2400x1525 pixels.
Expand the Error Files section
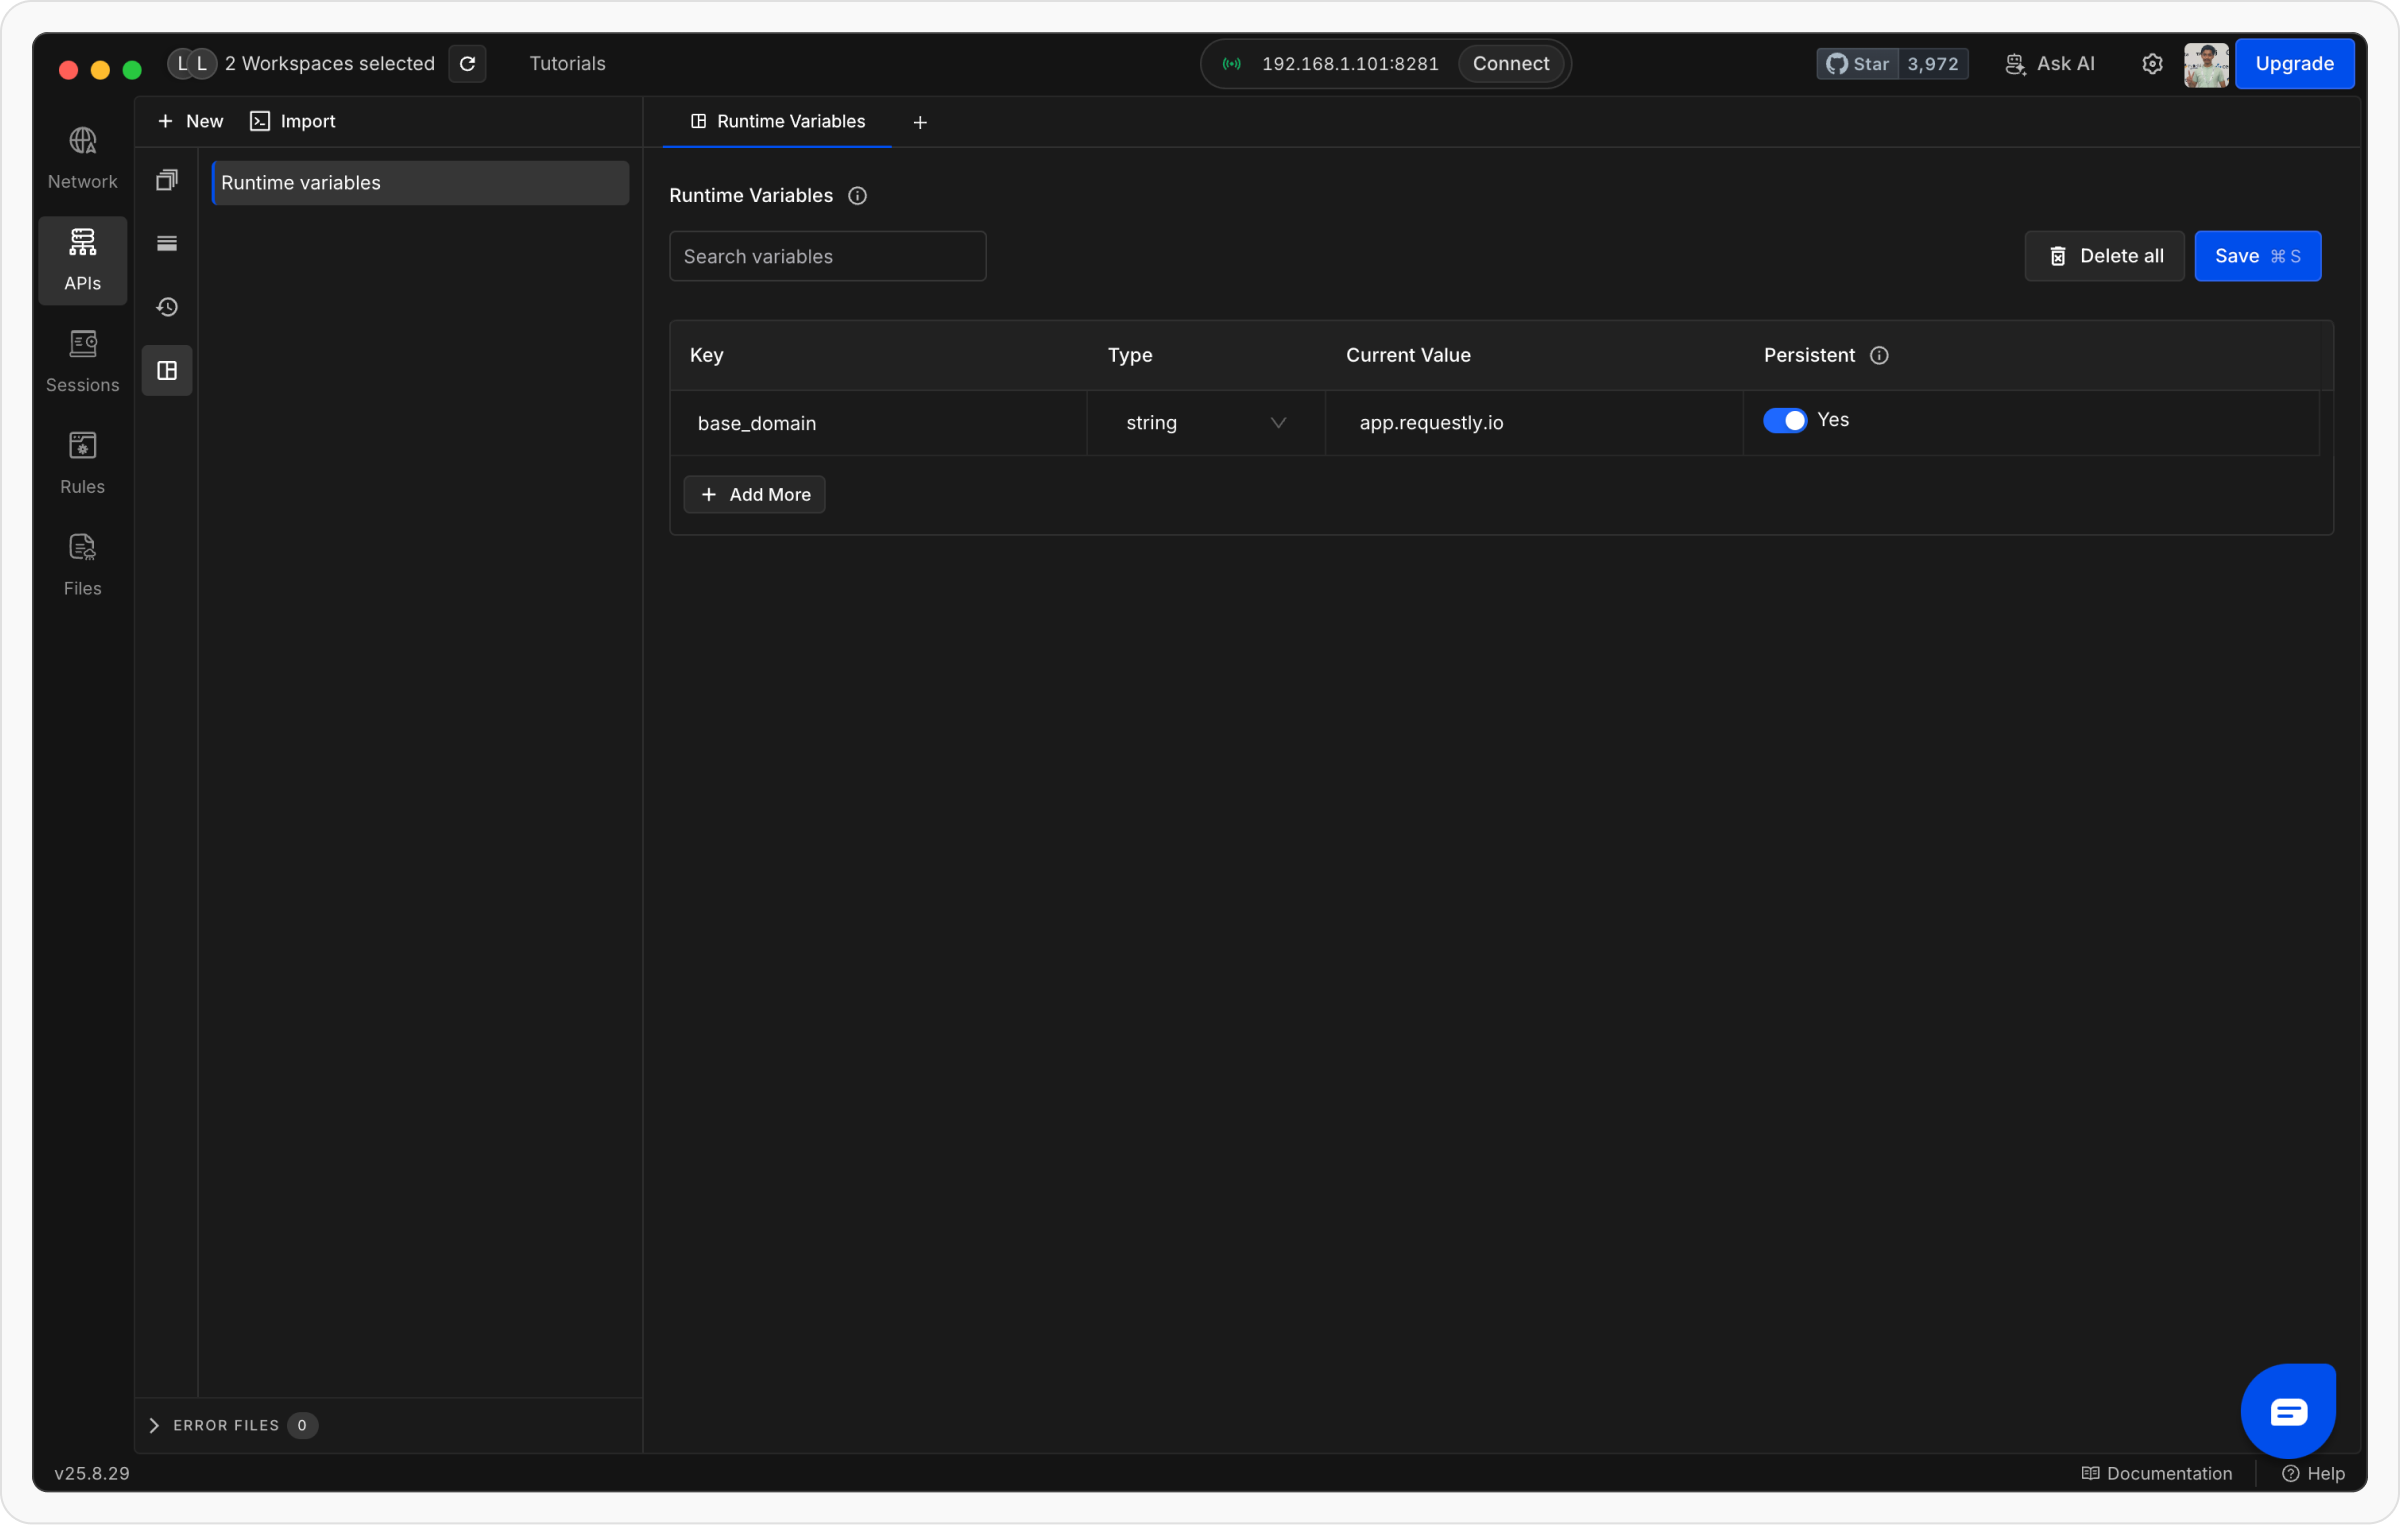coord(154,1425)
